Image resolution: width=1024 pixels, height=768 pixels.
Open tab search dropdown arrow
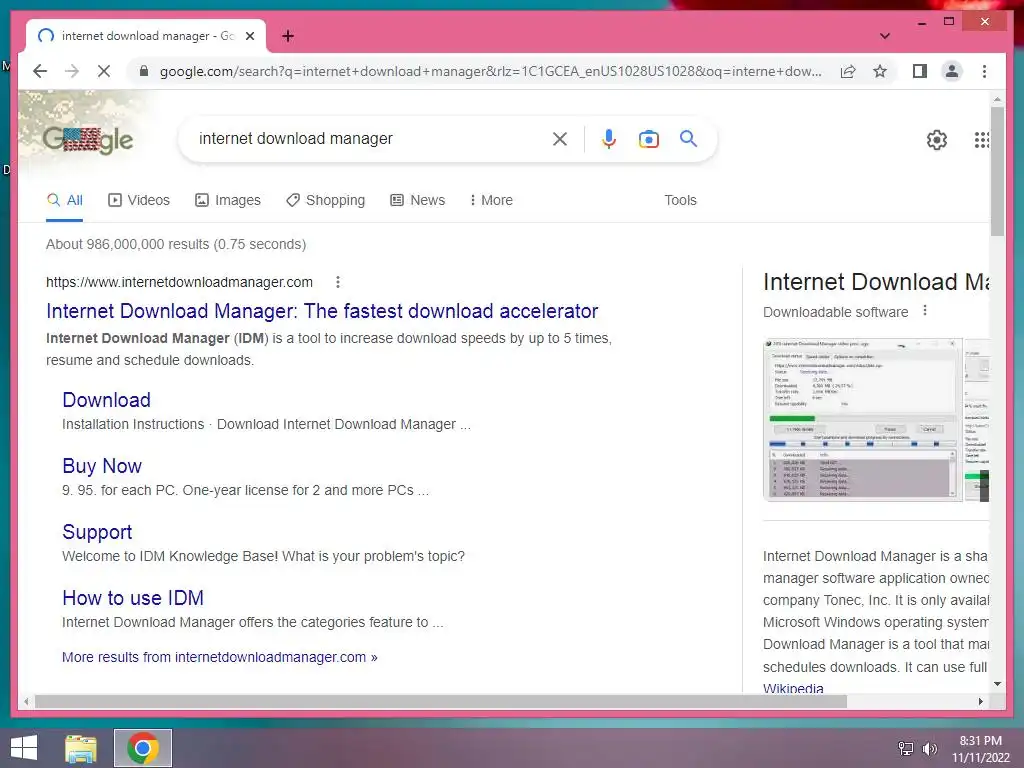pyautogui.click(x=885, y=36)
